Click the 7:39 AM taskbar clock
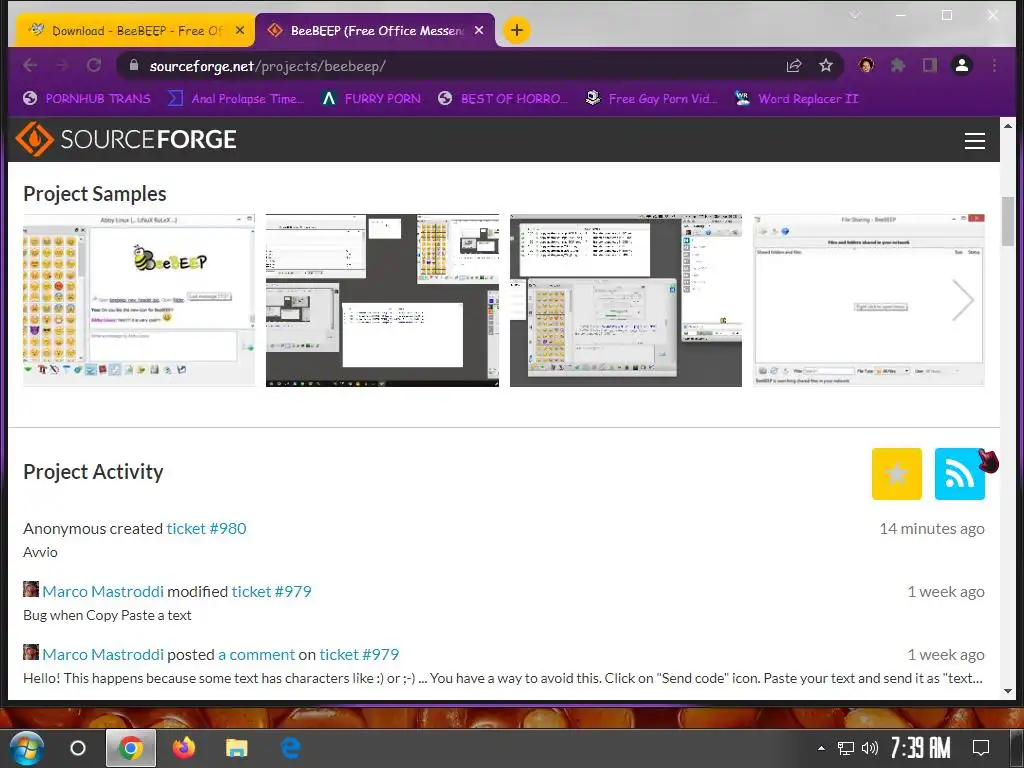Image resolution: width=1024 pixels, height=768 pixels. 920,747
